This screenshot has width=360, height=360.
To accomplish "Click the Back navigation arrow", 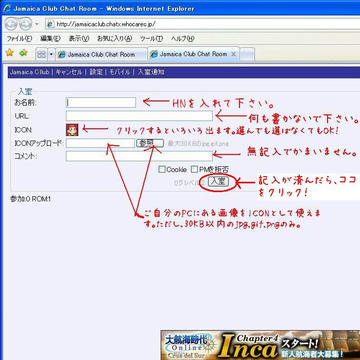I will point(11,24).
